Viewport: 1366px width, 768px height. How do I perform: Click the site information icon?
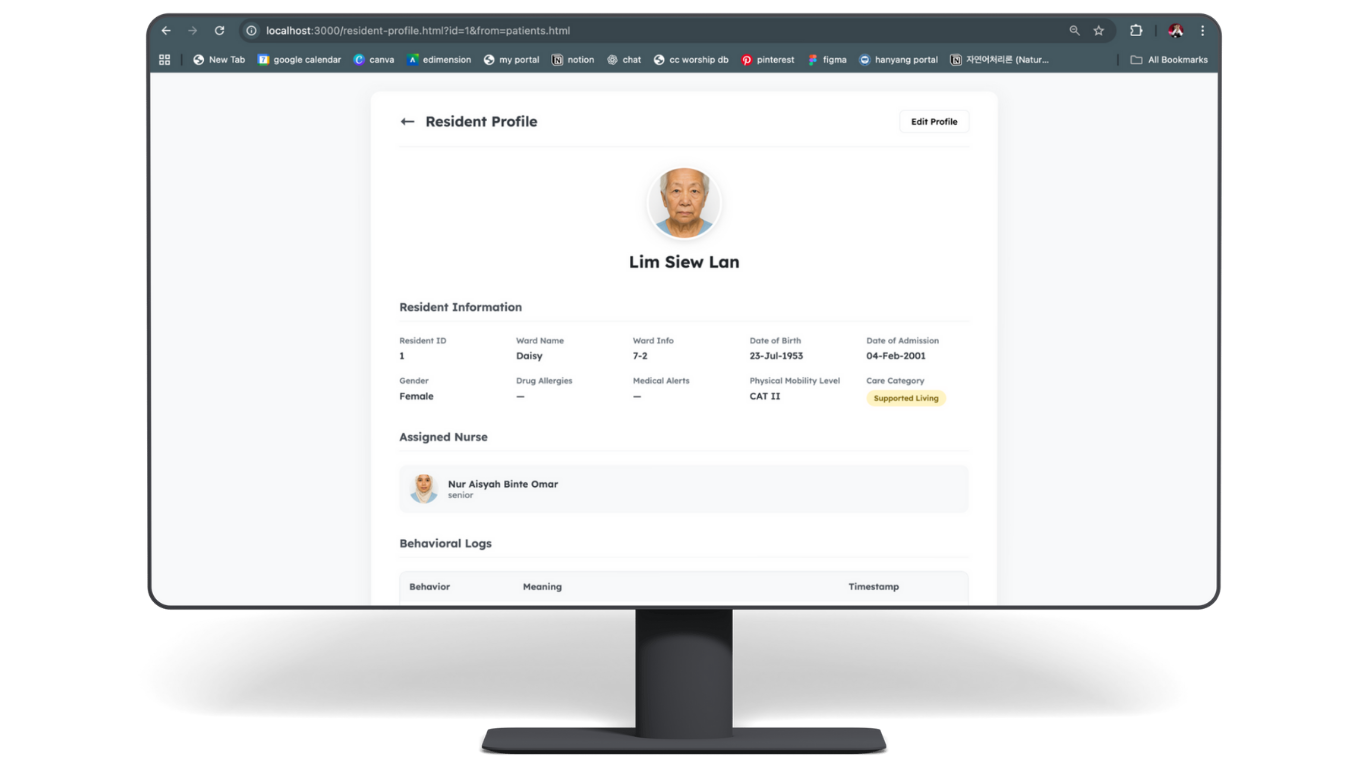click(x=252, y=31)
